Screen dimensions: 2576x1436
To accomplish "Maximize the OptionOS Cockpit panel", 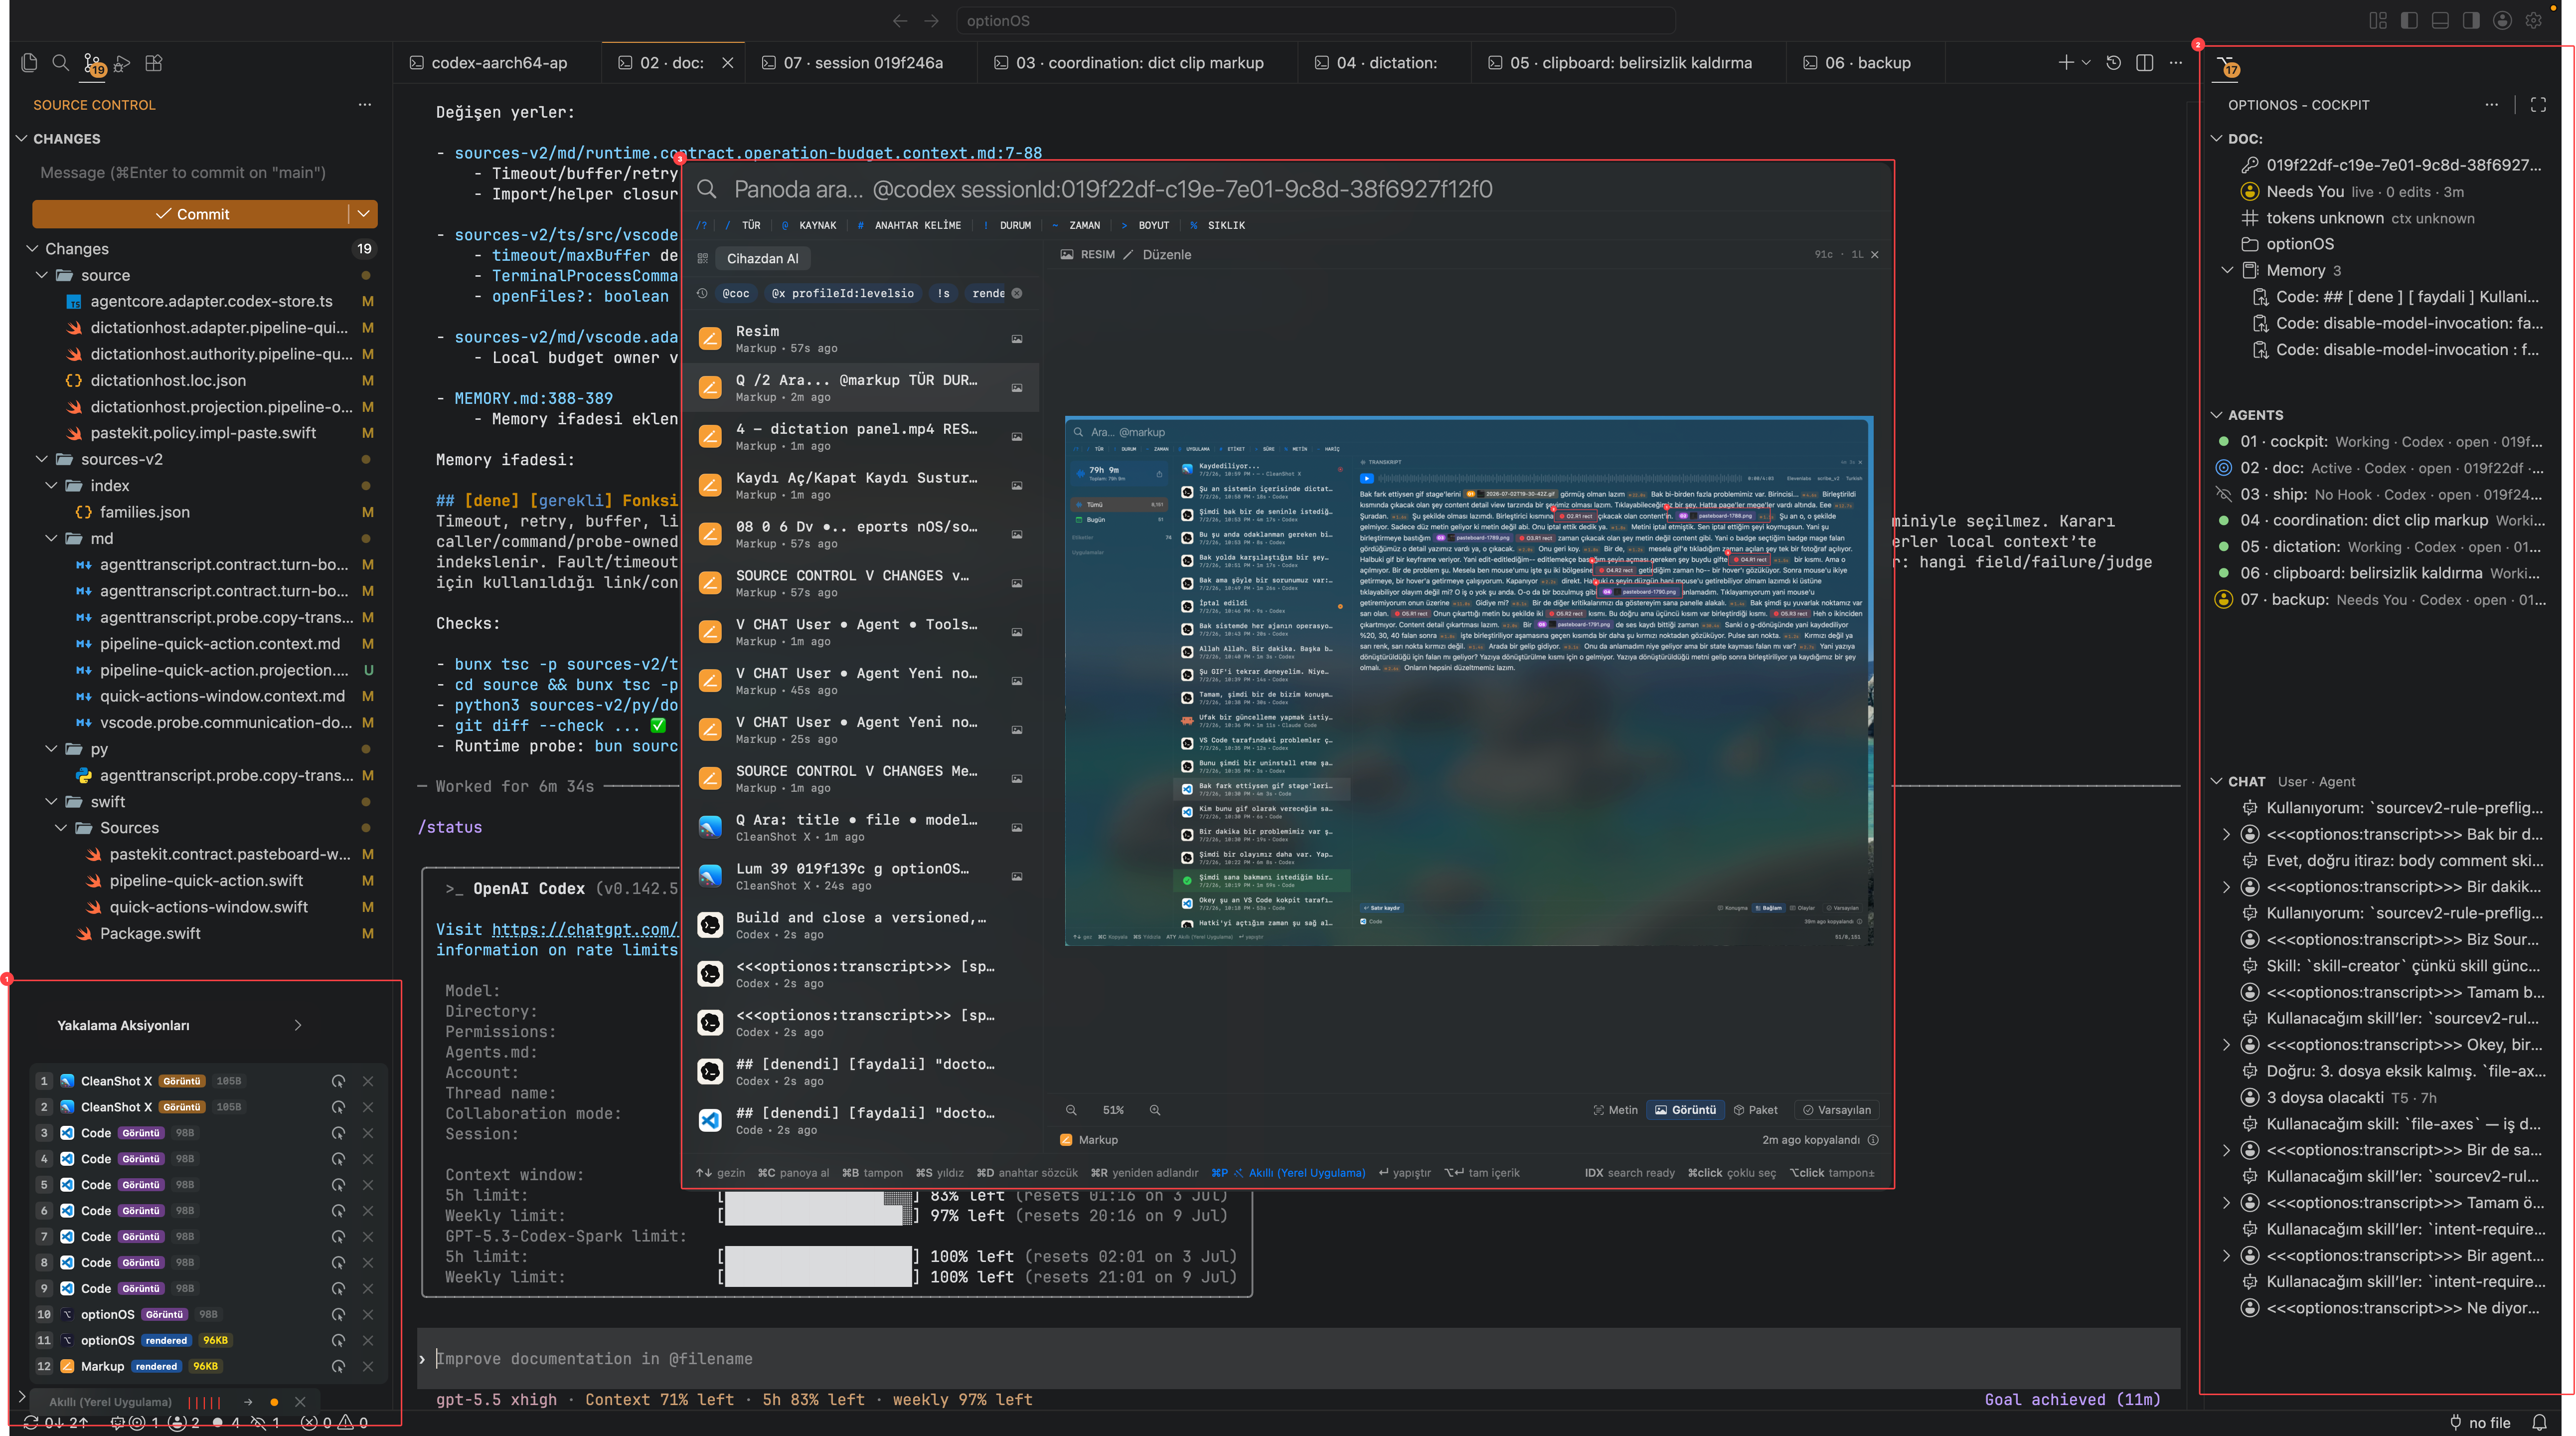I will pos(2538,104).
